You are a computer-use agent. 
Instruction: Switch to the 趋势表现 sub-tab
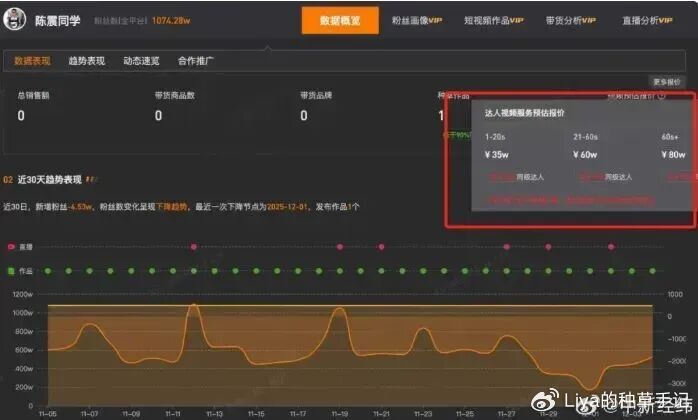click(x=86, y=61)
